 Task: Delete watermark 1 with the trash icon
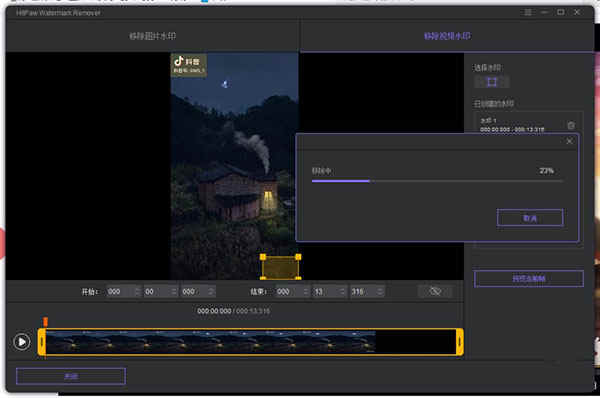(571, 125)
